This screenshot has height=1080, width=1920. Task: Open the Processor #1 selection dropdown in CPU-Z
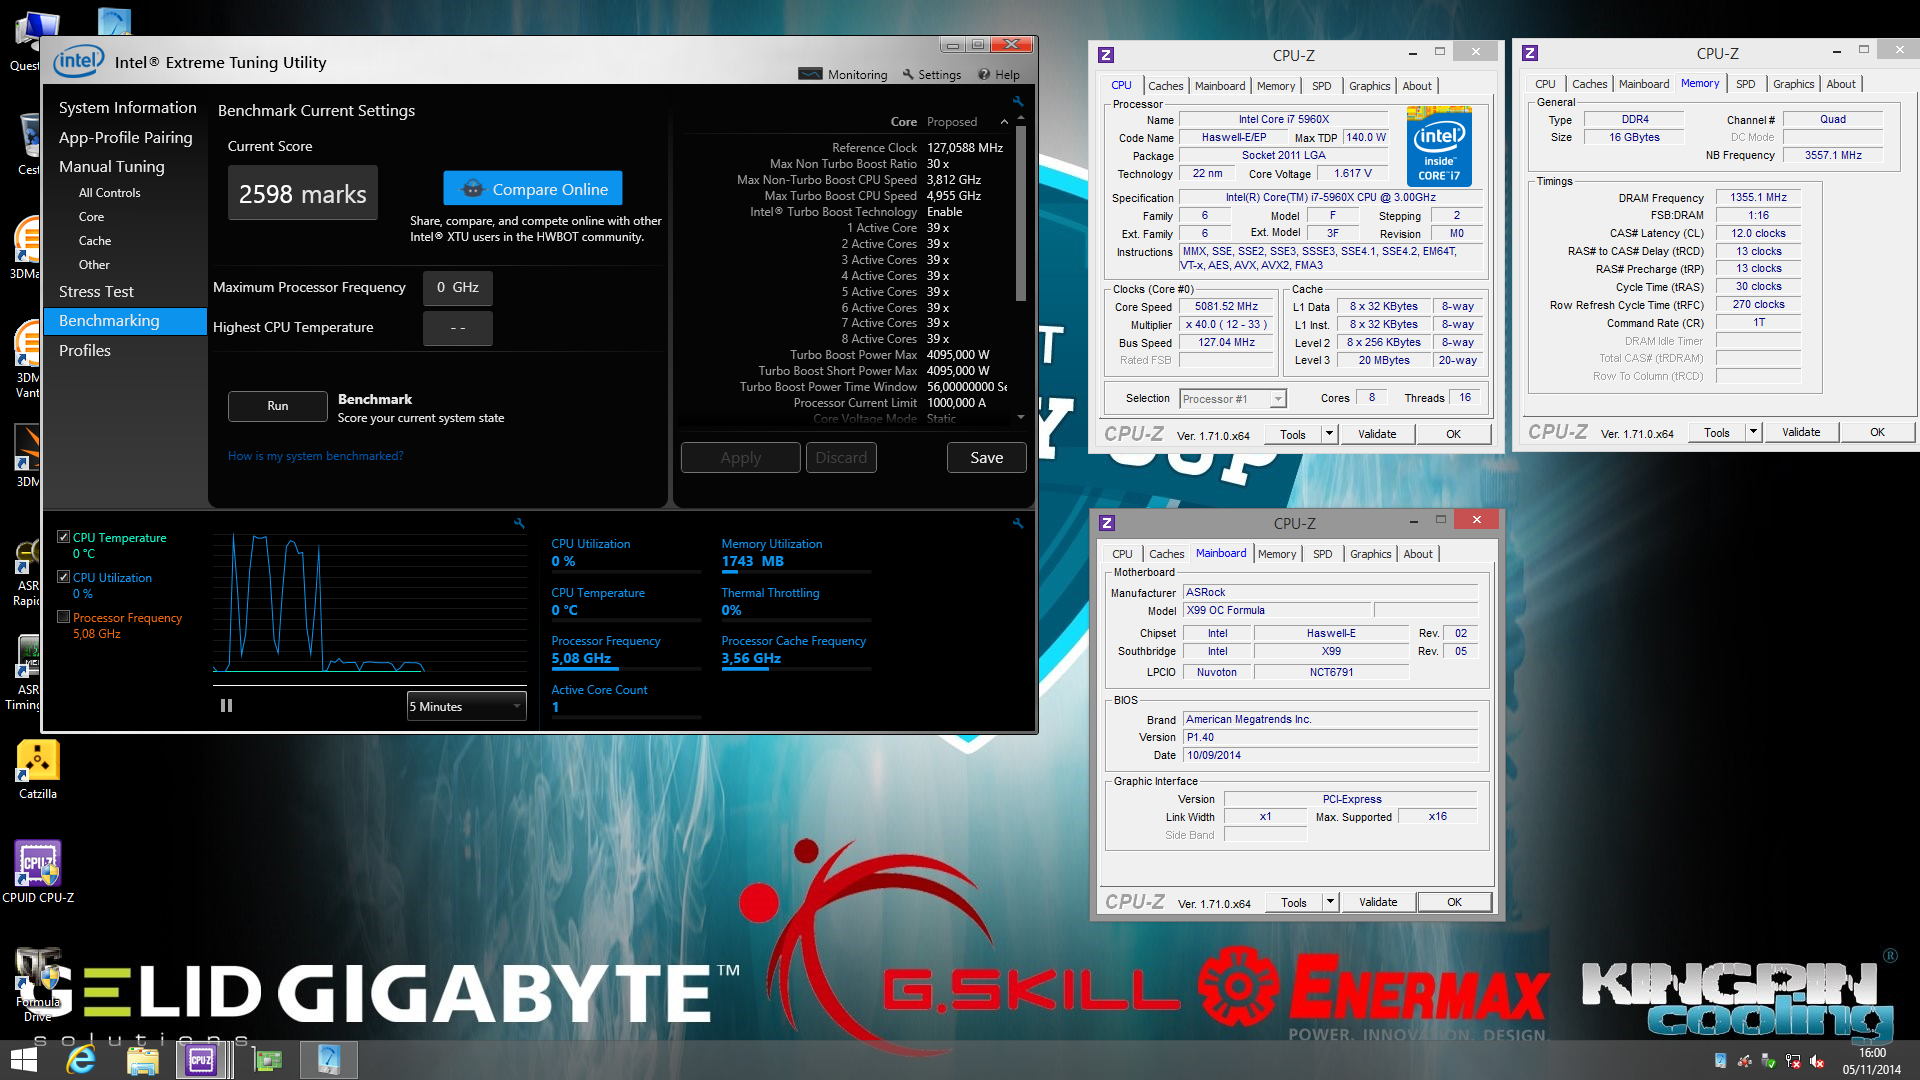pyautogui.click(x=1232, y=399)
